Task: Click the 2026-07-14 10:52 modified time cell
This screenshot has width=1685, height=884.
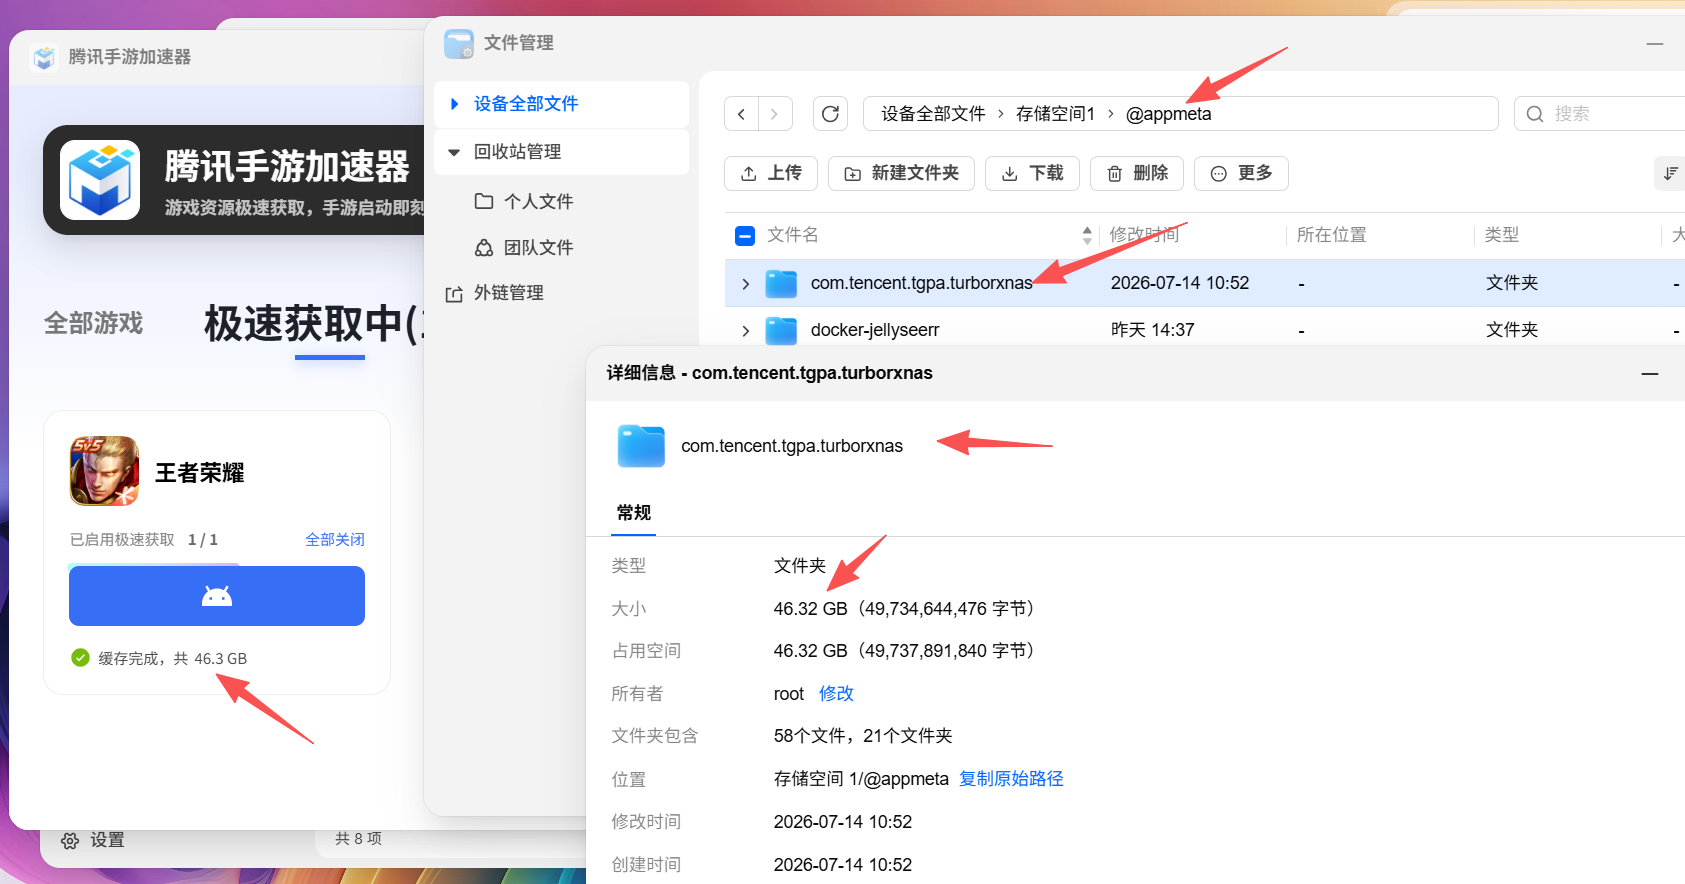Action: [x=1180, y=283]
